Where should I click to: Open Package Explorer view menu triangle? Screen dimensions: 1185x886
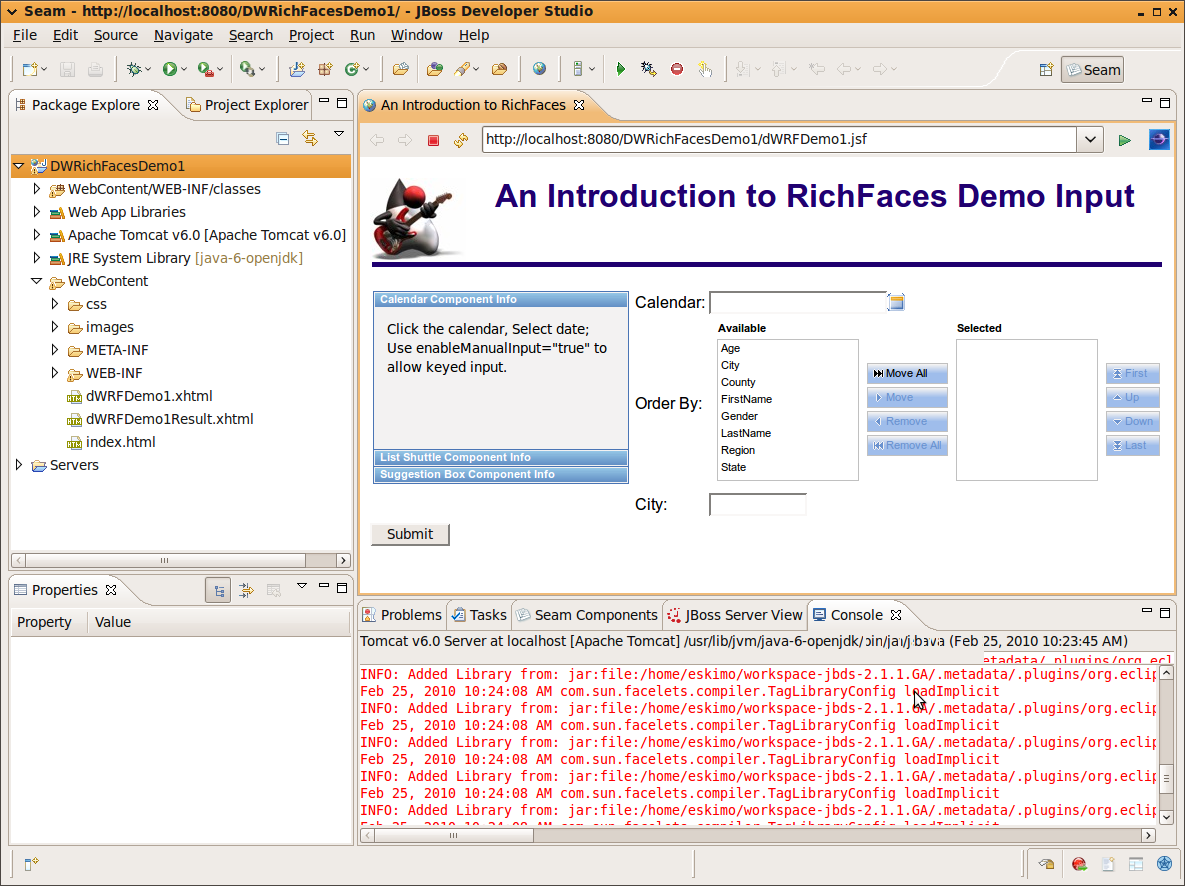click(339, 134)
